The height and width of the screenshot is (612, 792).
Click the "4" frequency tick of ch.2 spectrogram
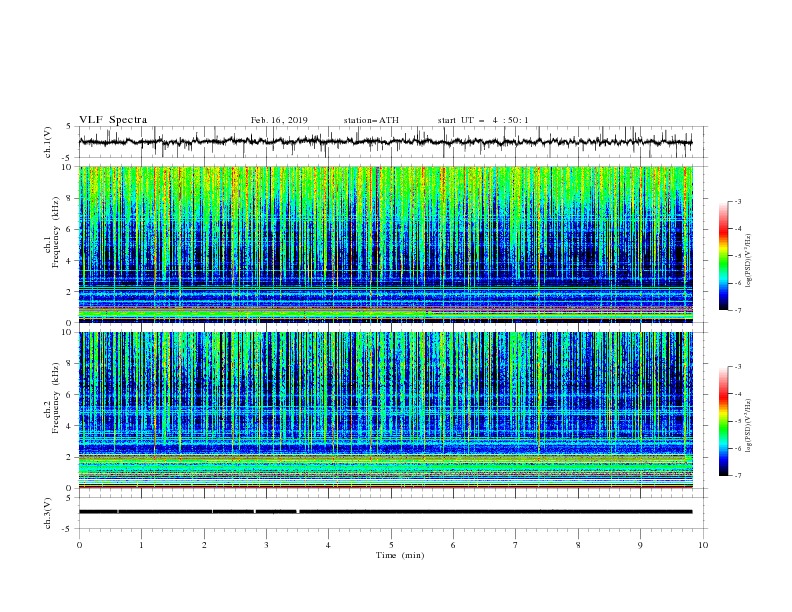pyautogui.click(x=69, y=426)
